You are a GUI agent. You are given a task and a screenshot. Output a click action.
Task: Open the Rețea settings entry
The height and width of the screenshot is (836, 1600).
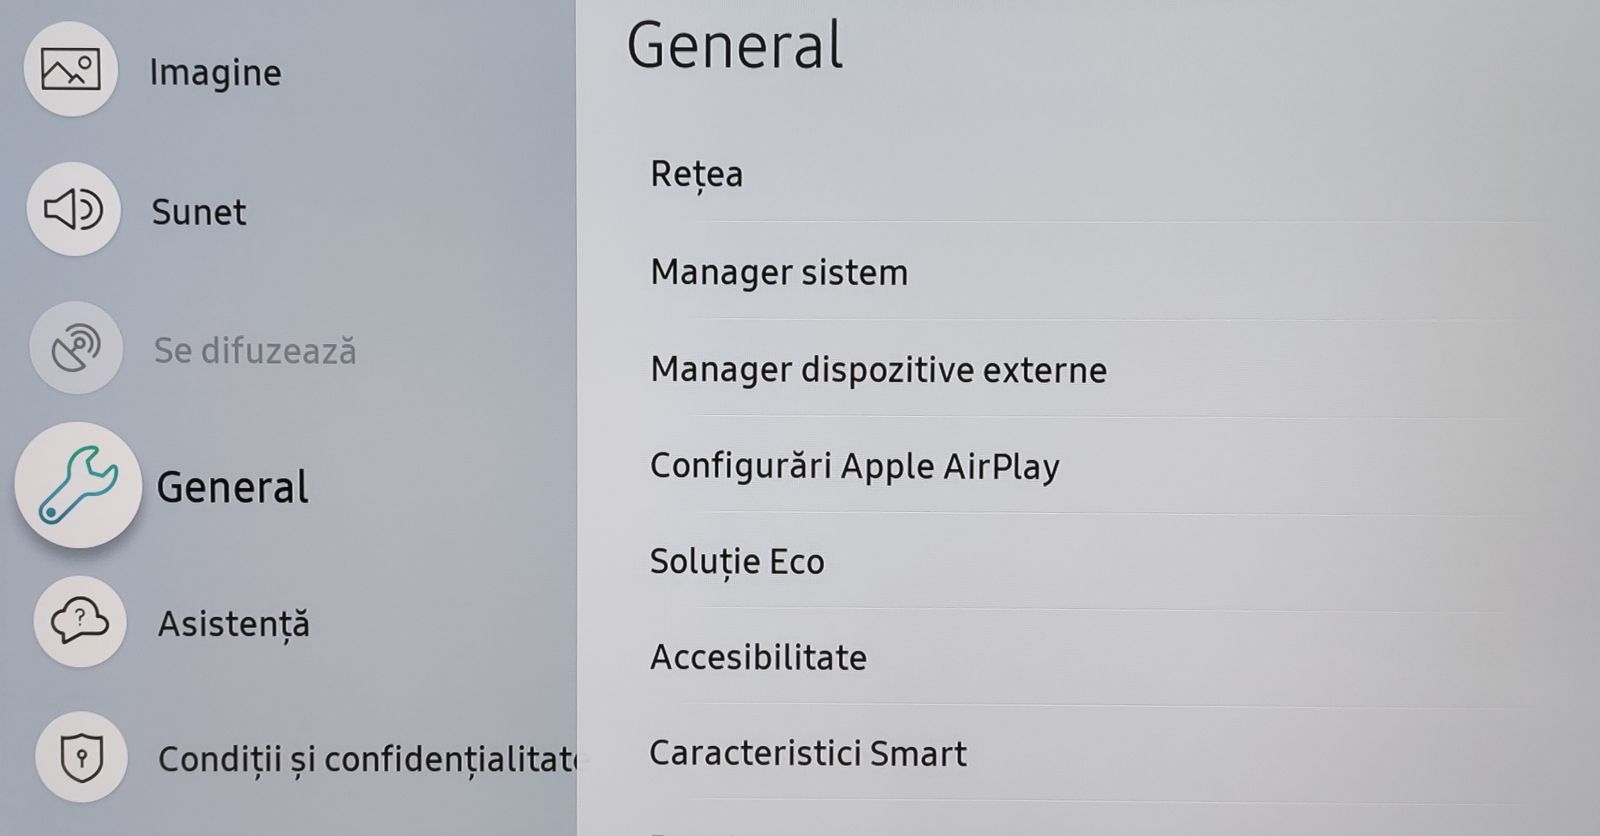point(1090,174)
